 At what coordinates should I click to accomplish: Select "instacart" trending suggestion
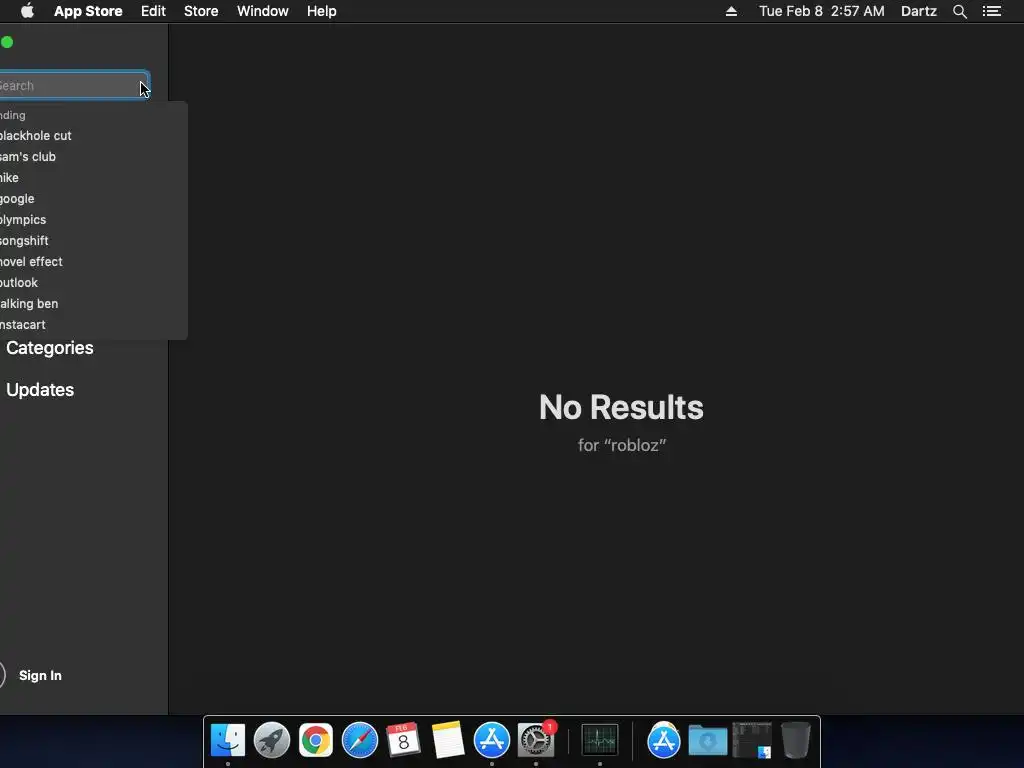(93, 325)
